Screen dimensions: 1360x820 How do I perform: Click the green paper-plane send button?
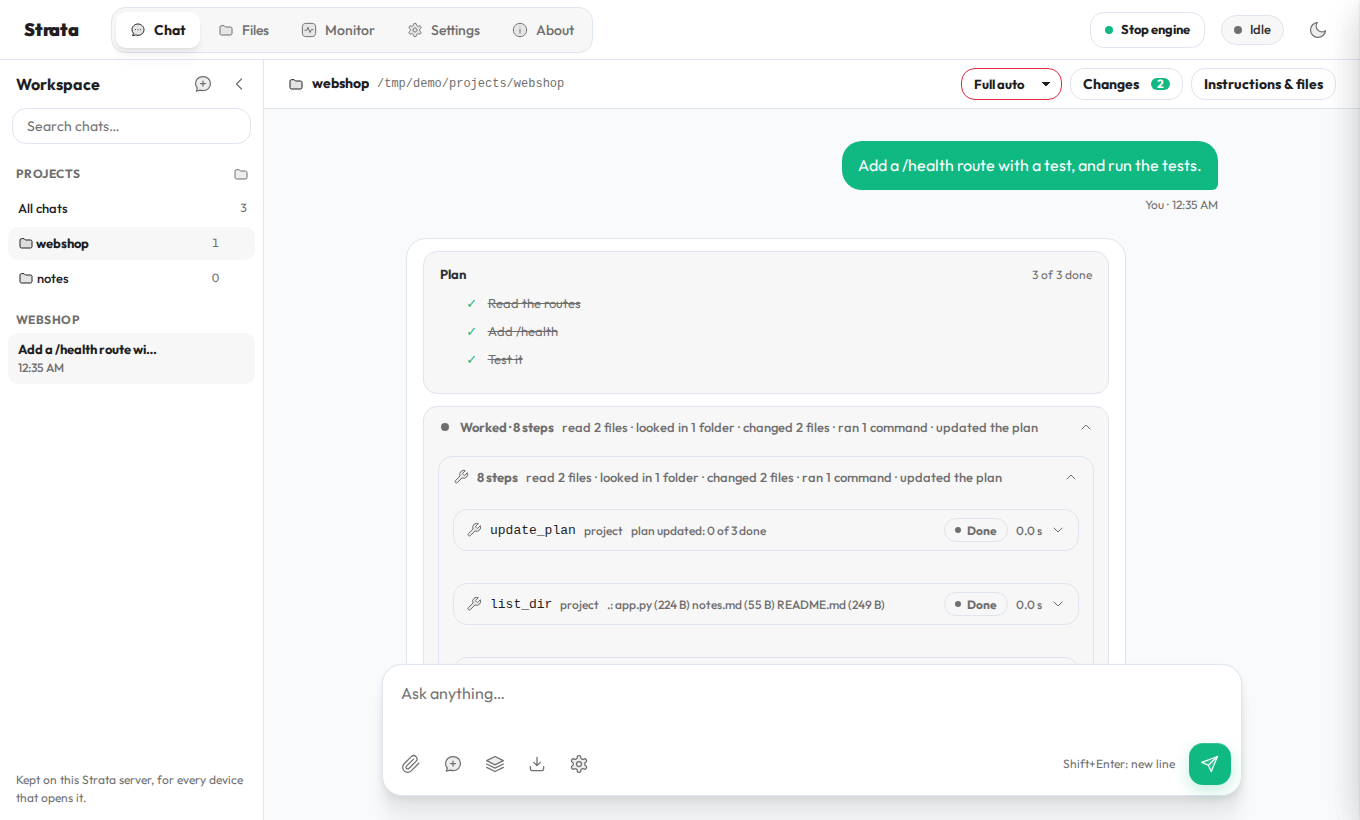(x=1210, y=764)
